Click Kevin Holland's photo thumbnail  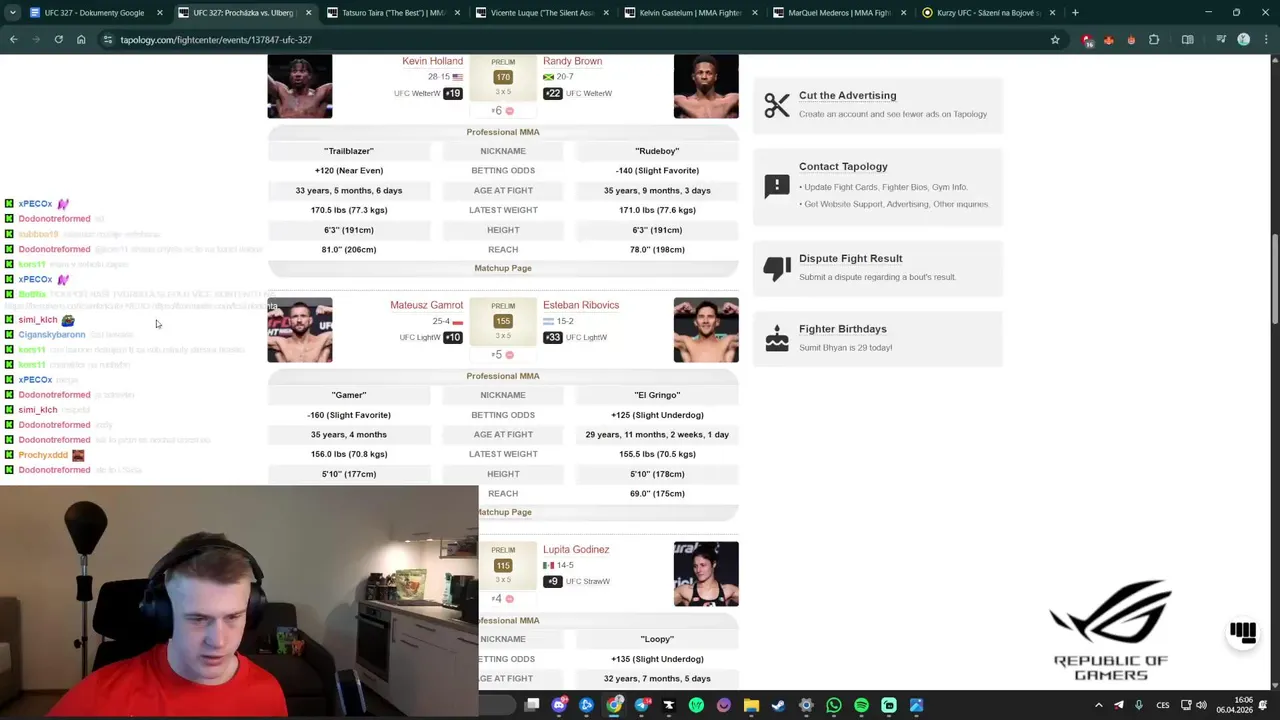(x=300, y=87)
